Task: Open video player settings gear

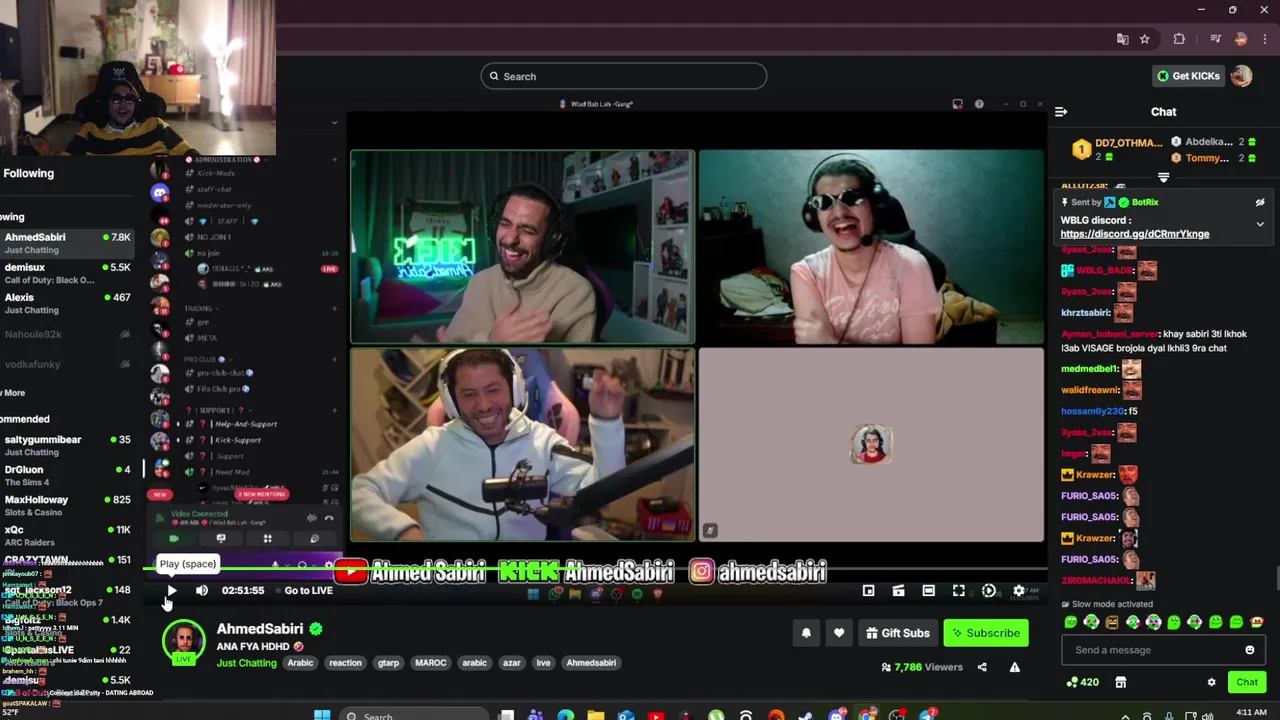Action: (1019, 591)
